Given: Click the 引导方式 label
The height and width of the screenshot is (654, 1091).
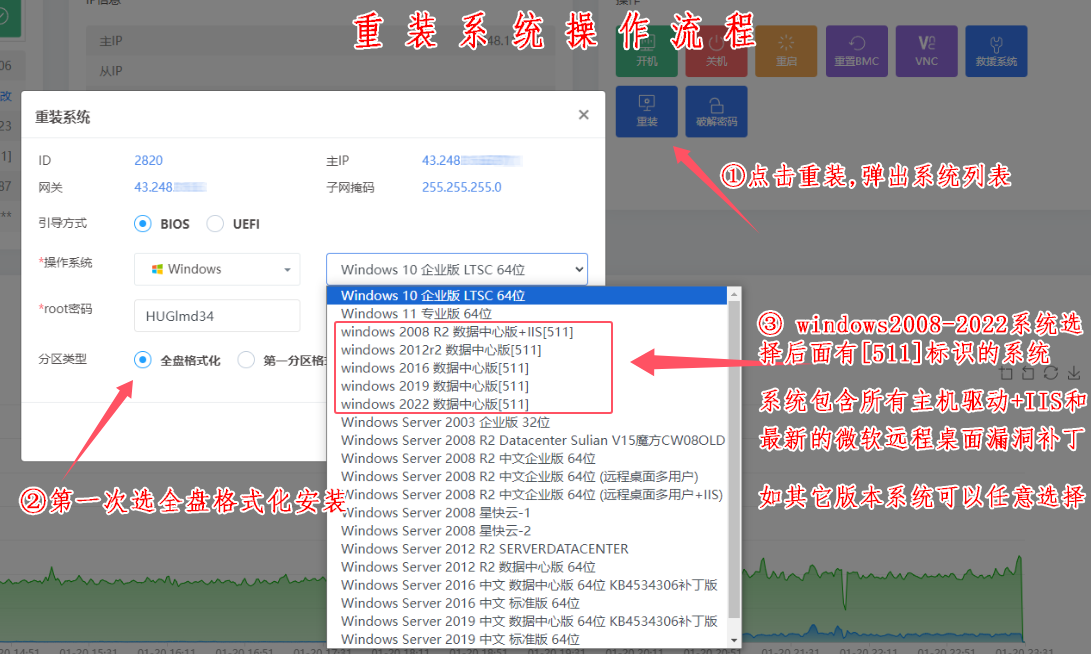Looking at the screenshot, I should (63, 223).
